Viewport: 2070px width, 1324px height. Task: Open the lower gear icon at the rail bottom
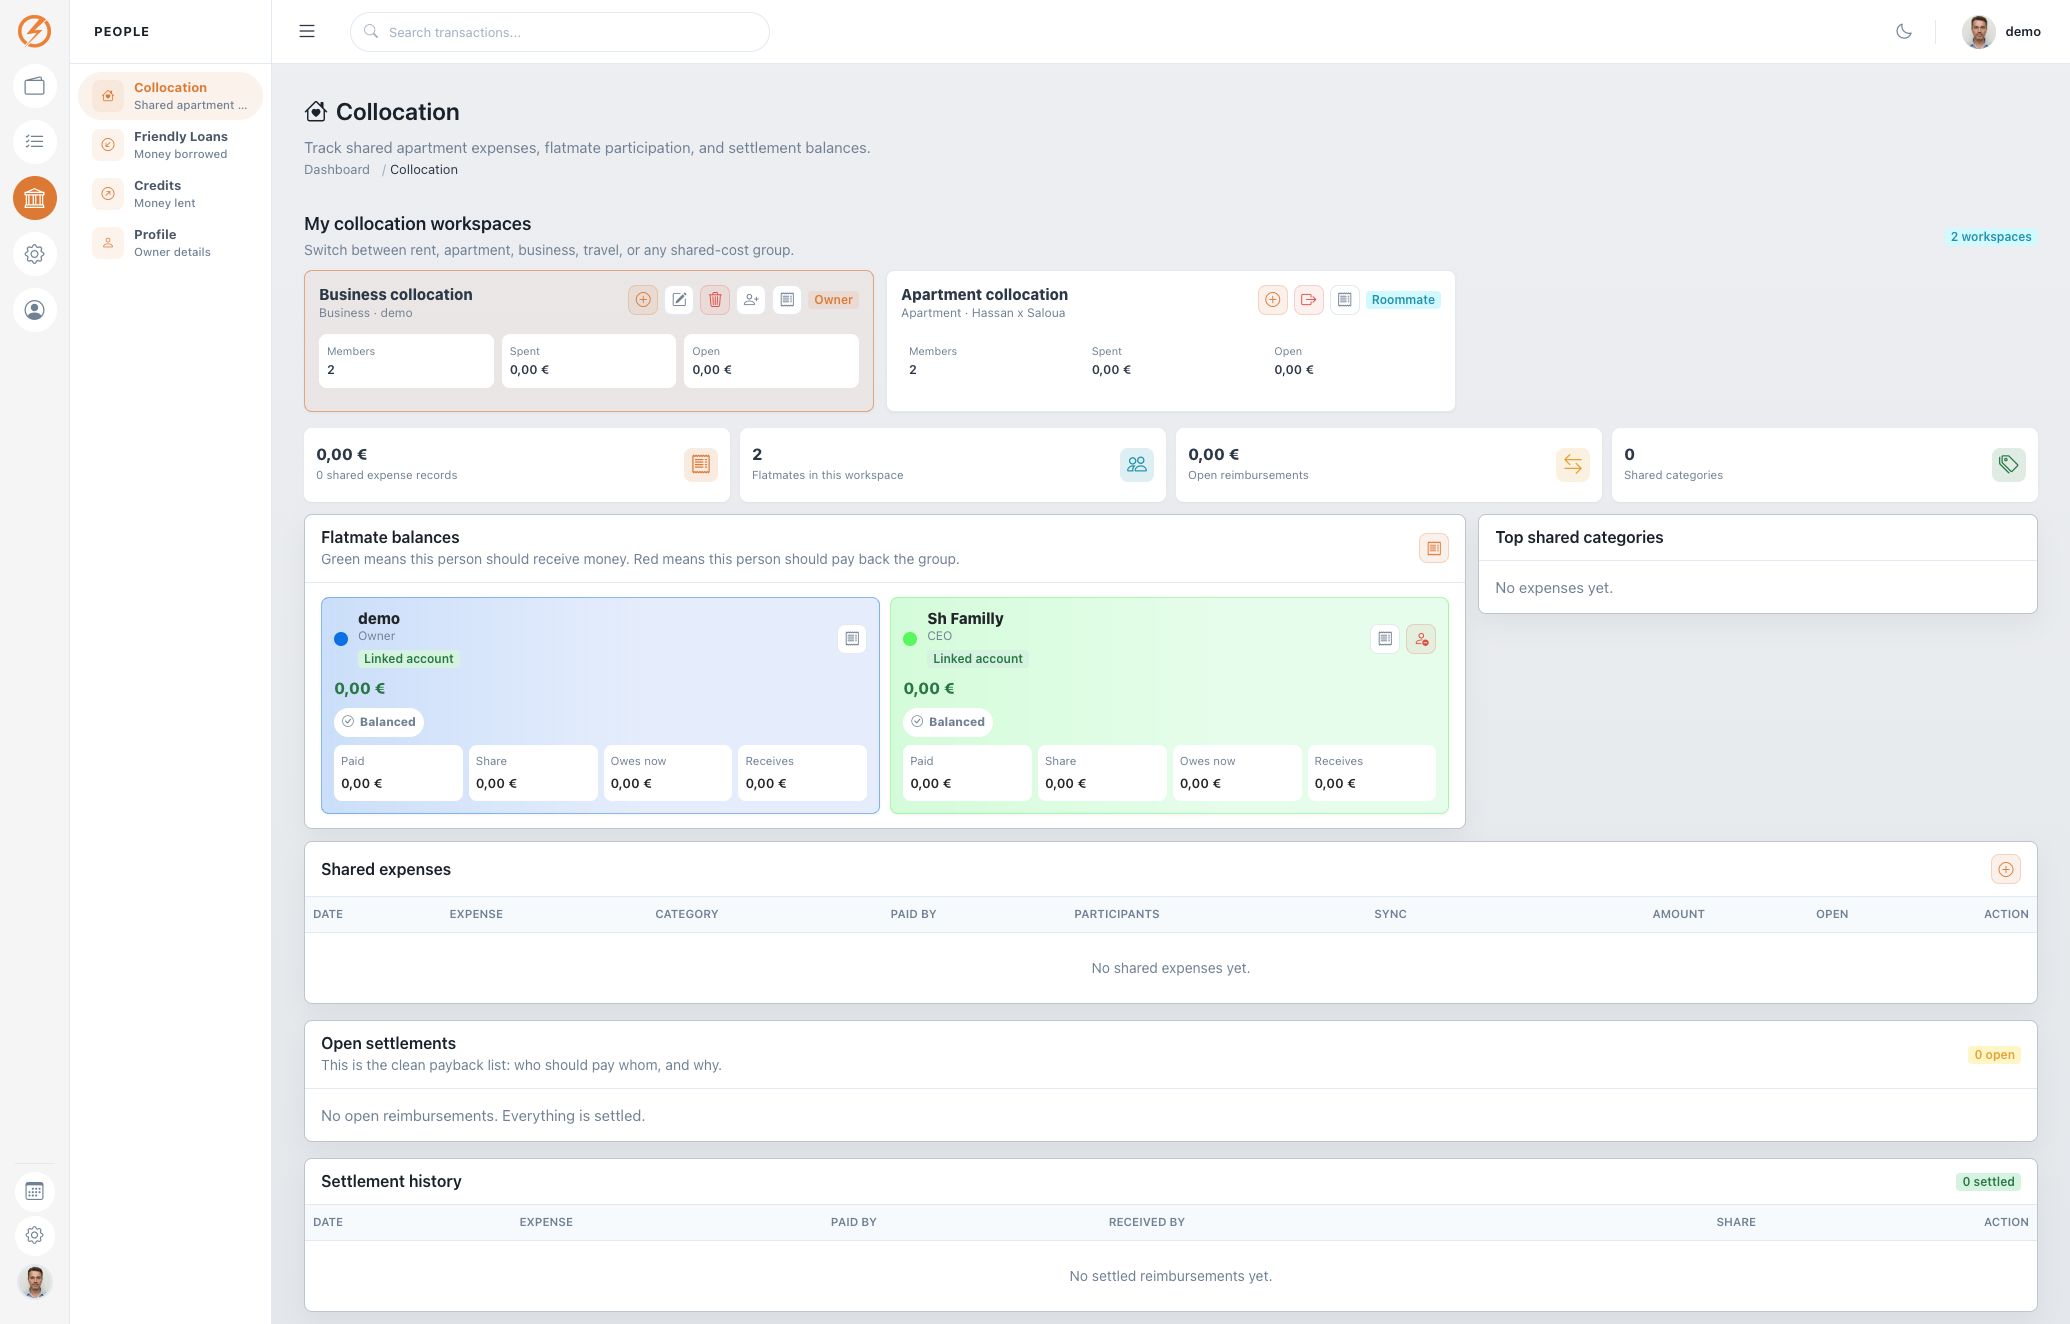point(34,1235)
